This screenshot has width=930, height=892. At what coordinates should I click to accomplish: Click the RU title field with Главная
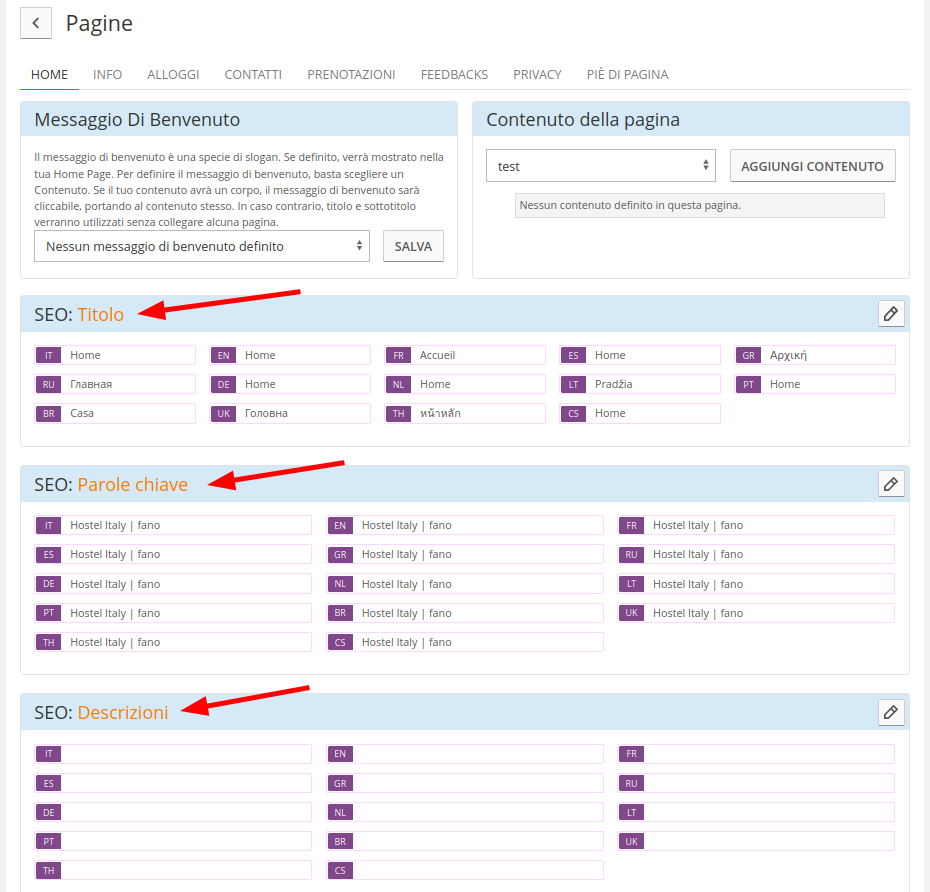point(130,384)
